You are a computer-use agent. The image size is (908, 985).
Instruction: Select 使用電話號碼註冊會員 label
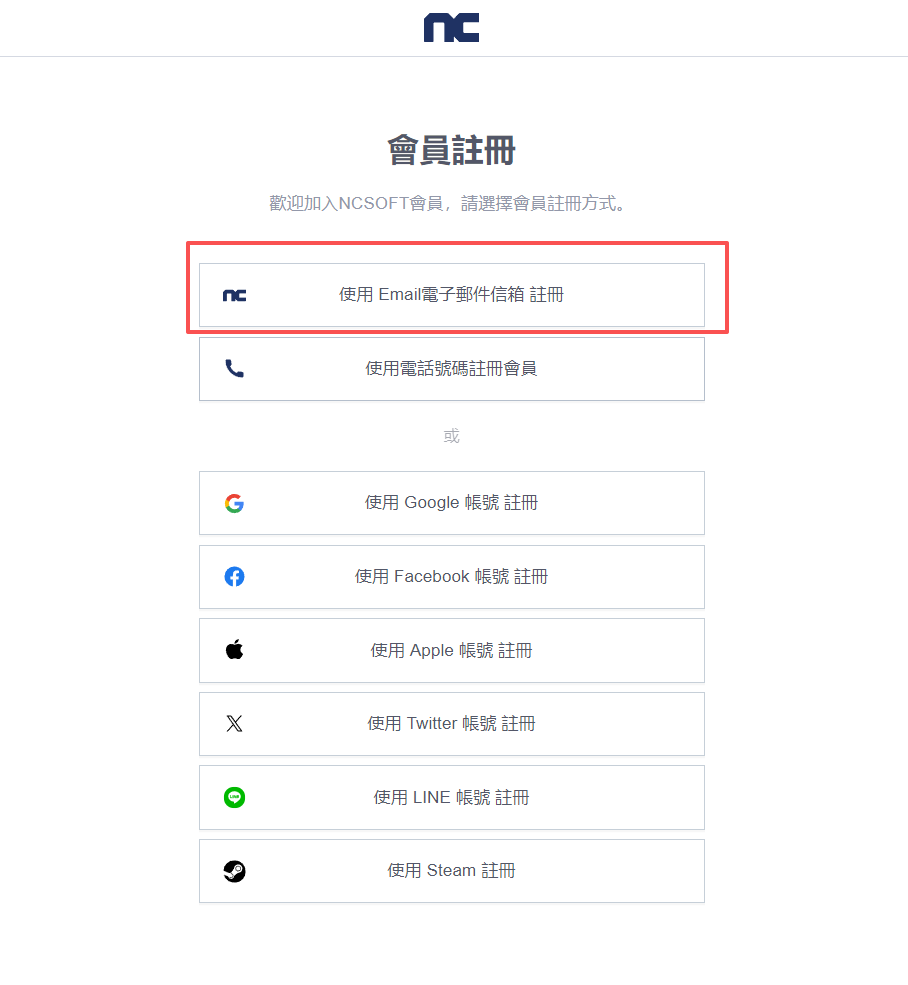(x=451, y=369)
